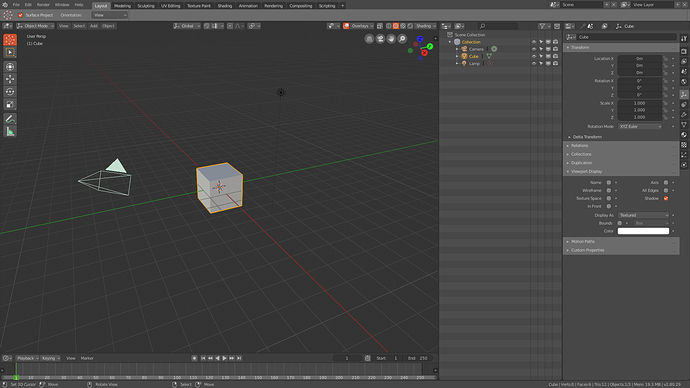Toggle perspective/orthographic viewport gizmo
The width and height of the screenshot is (690, 388).
pos(369,39)
